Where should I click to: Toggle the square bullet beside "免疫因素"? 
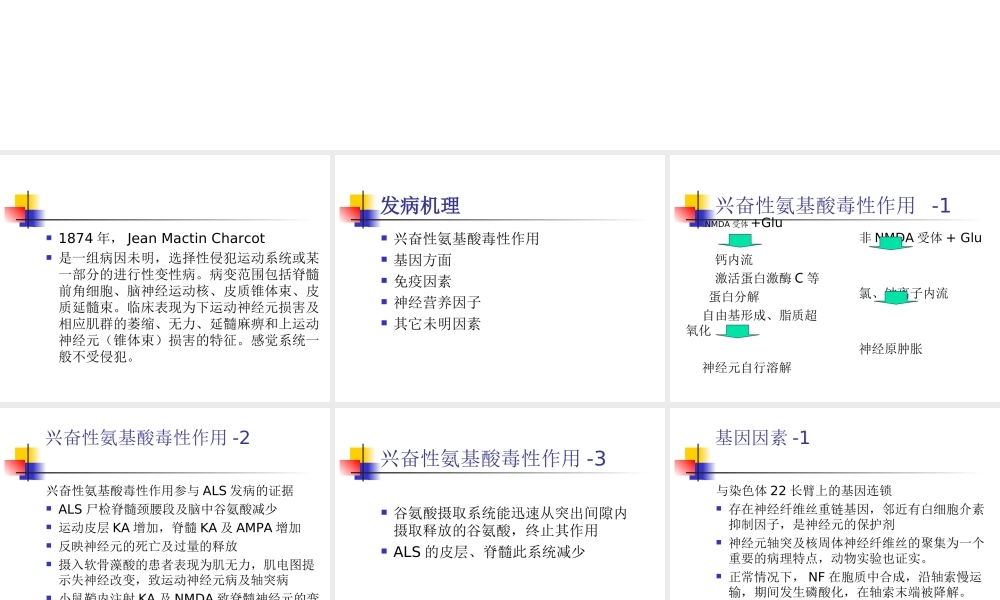tap(382, 280)
